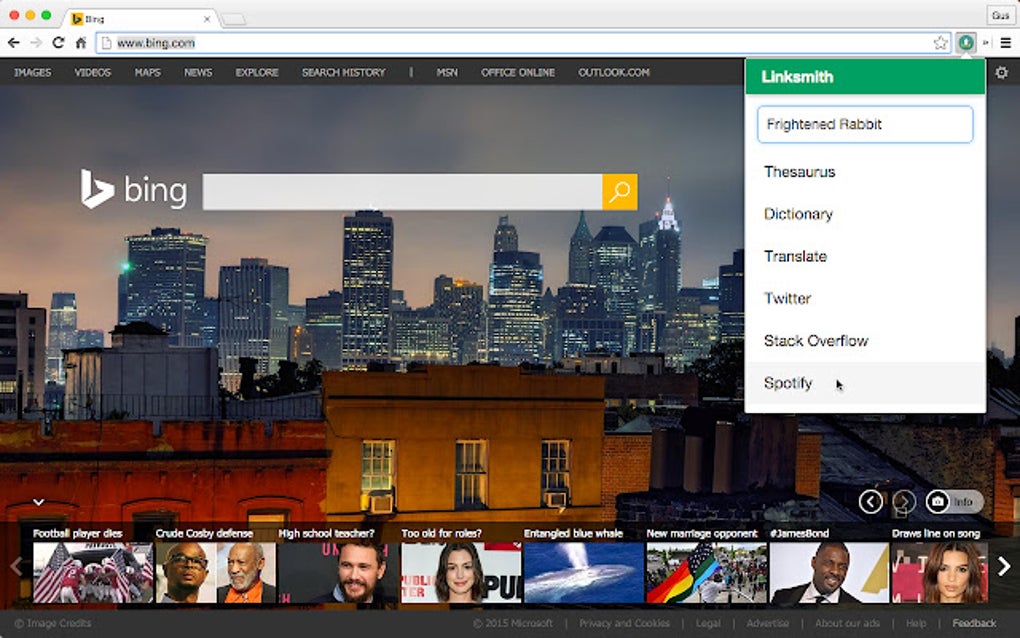1020x638 pixels.
Task: Open the Outlook.com link
Action: [614, 73]
